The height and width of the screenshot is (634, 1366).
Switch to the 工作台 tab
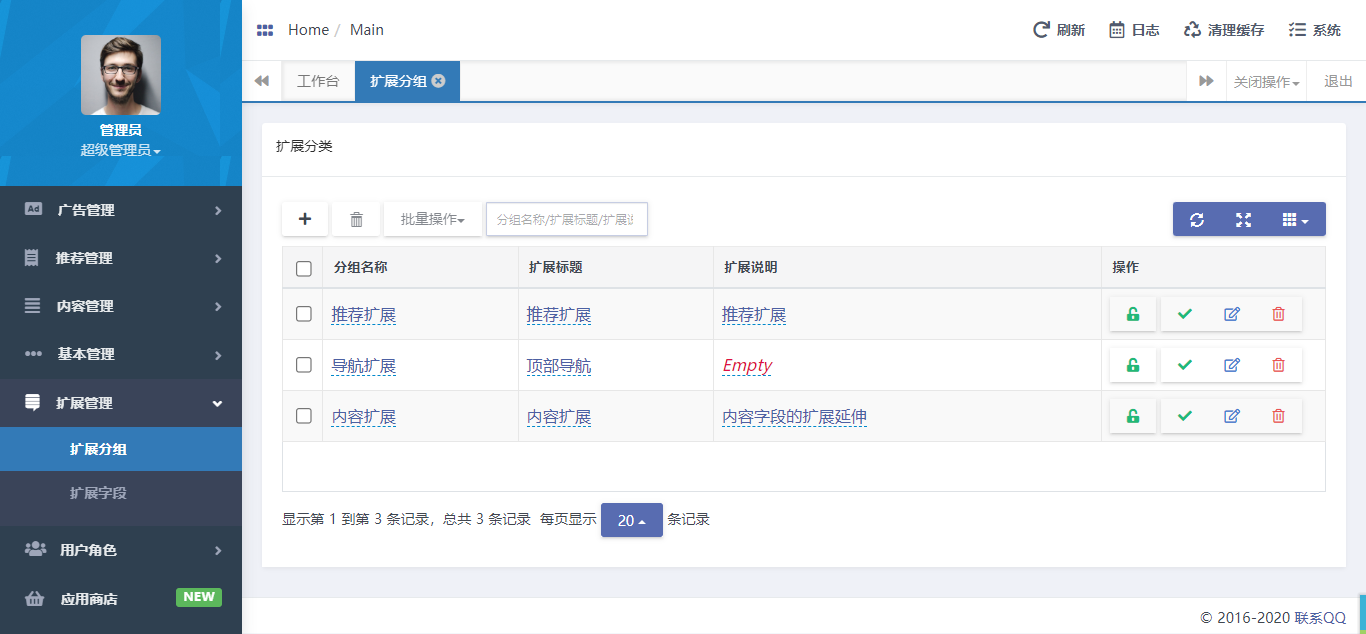pyautogui.click(x=318, y=82)
